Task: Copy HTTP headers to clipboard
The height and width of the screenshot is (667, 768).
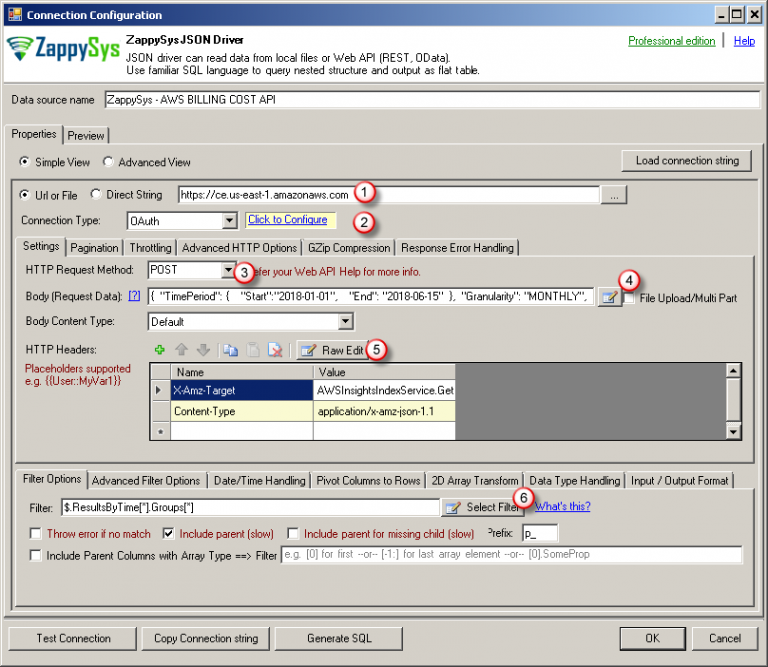Action: coord(229,350)
